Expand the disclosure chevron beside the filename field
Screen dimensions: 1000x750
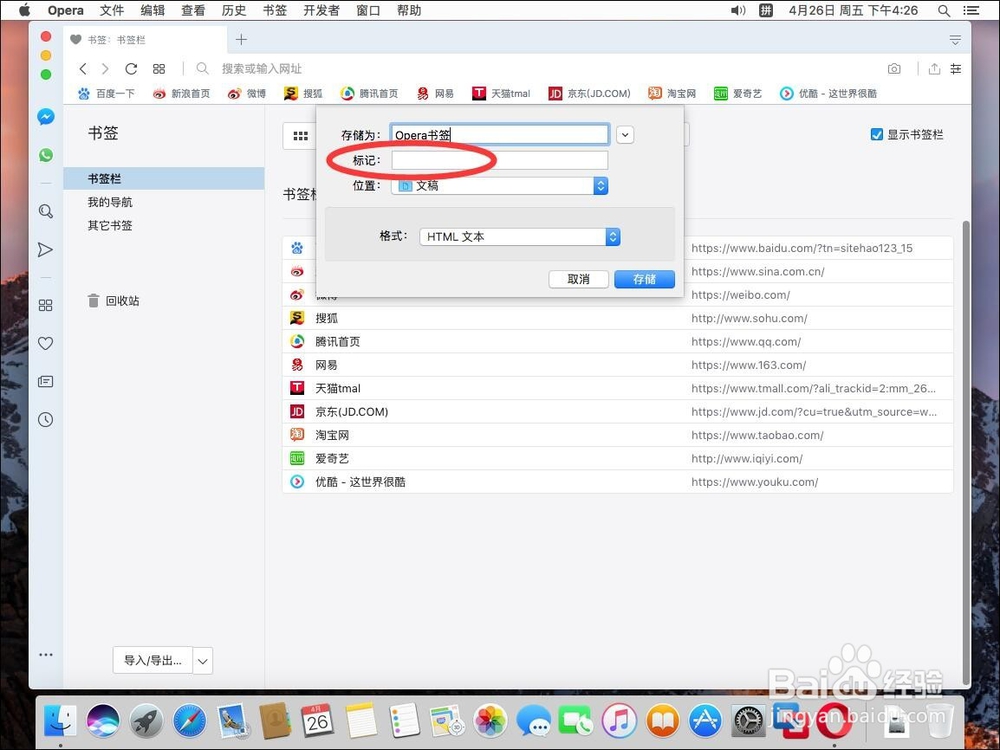click(x=625, y=134)
